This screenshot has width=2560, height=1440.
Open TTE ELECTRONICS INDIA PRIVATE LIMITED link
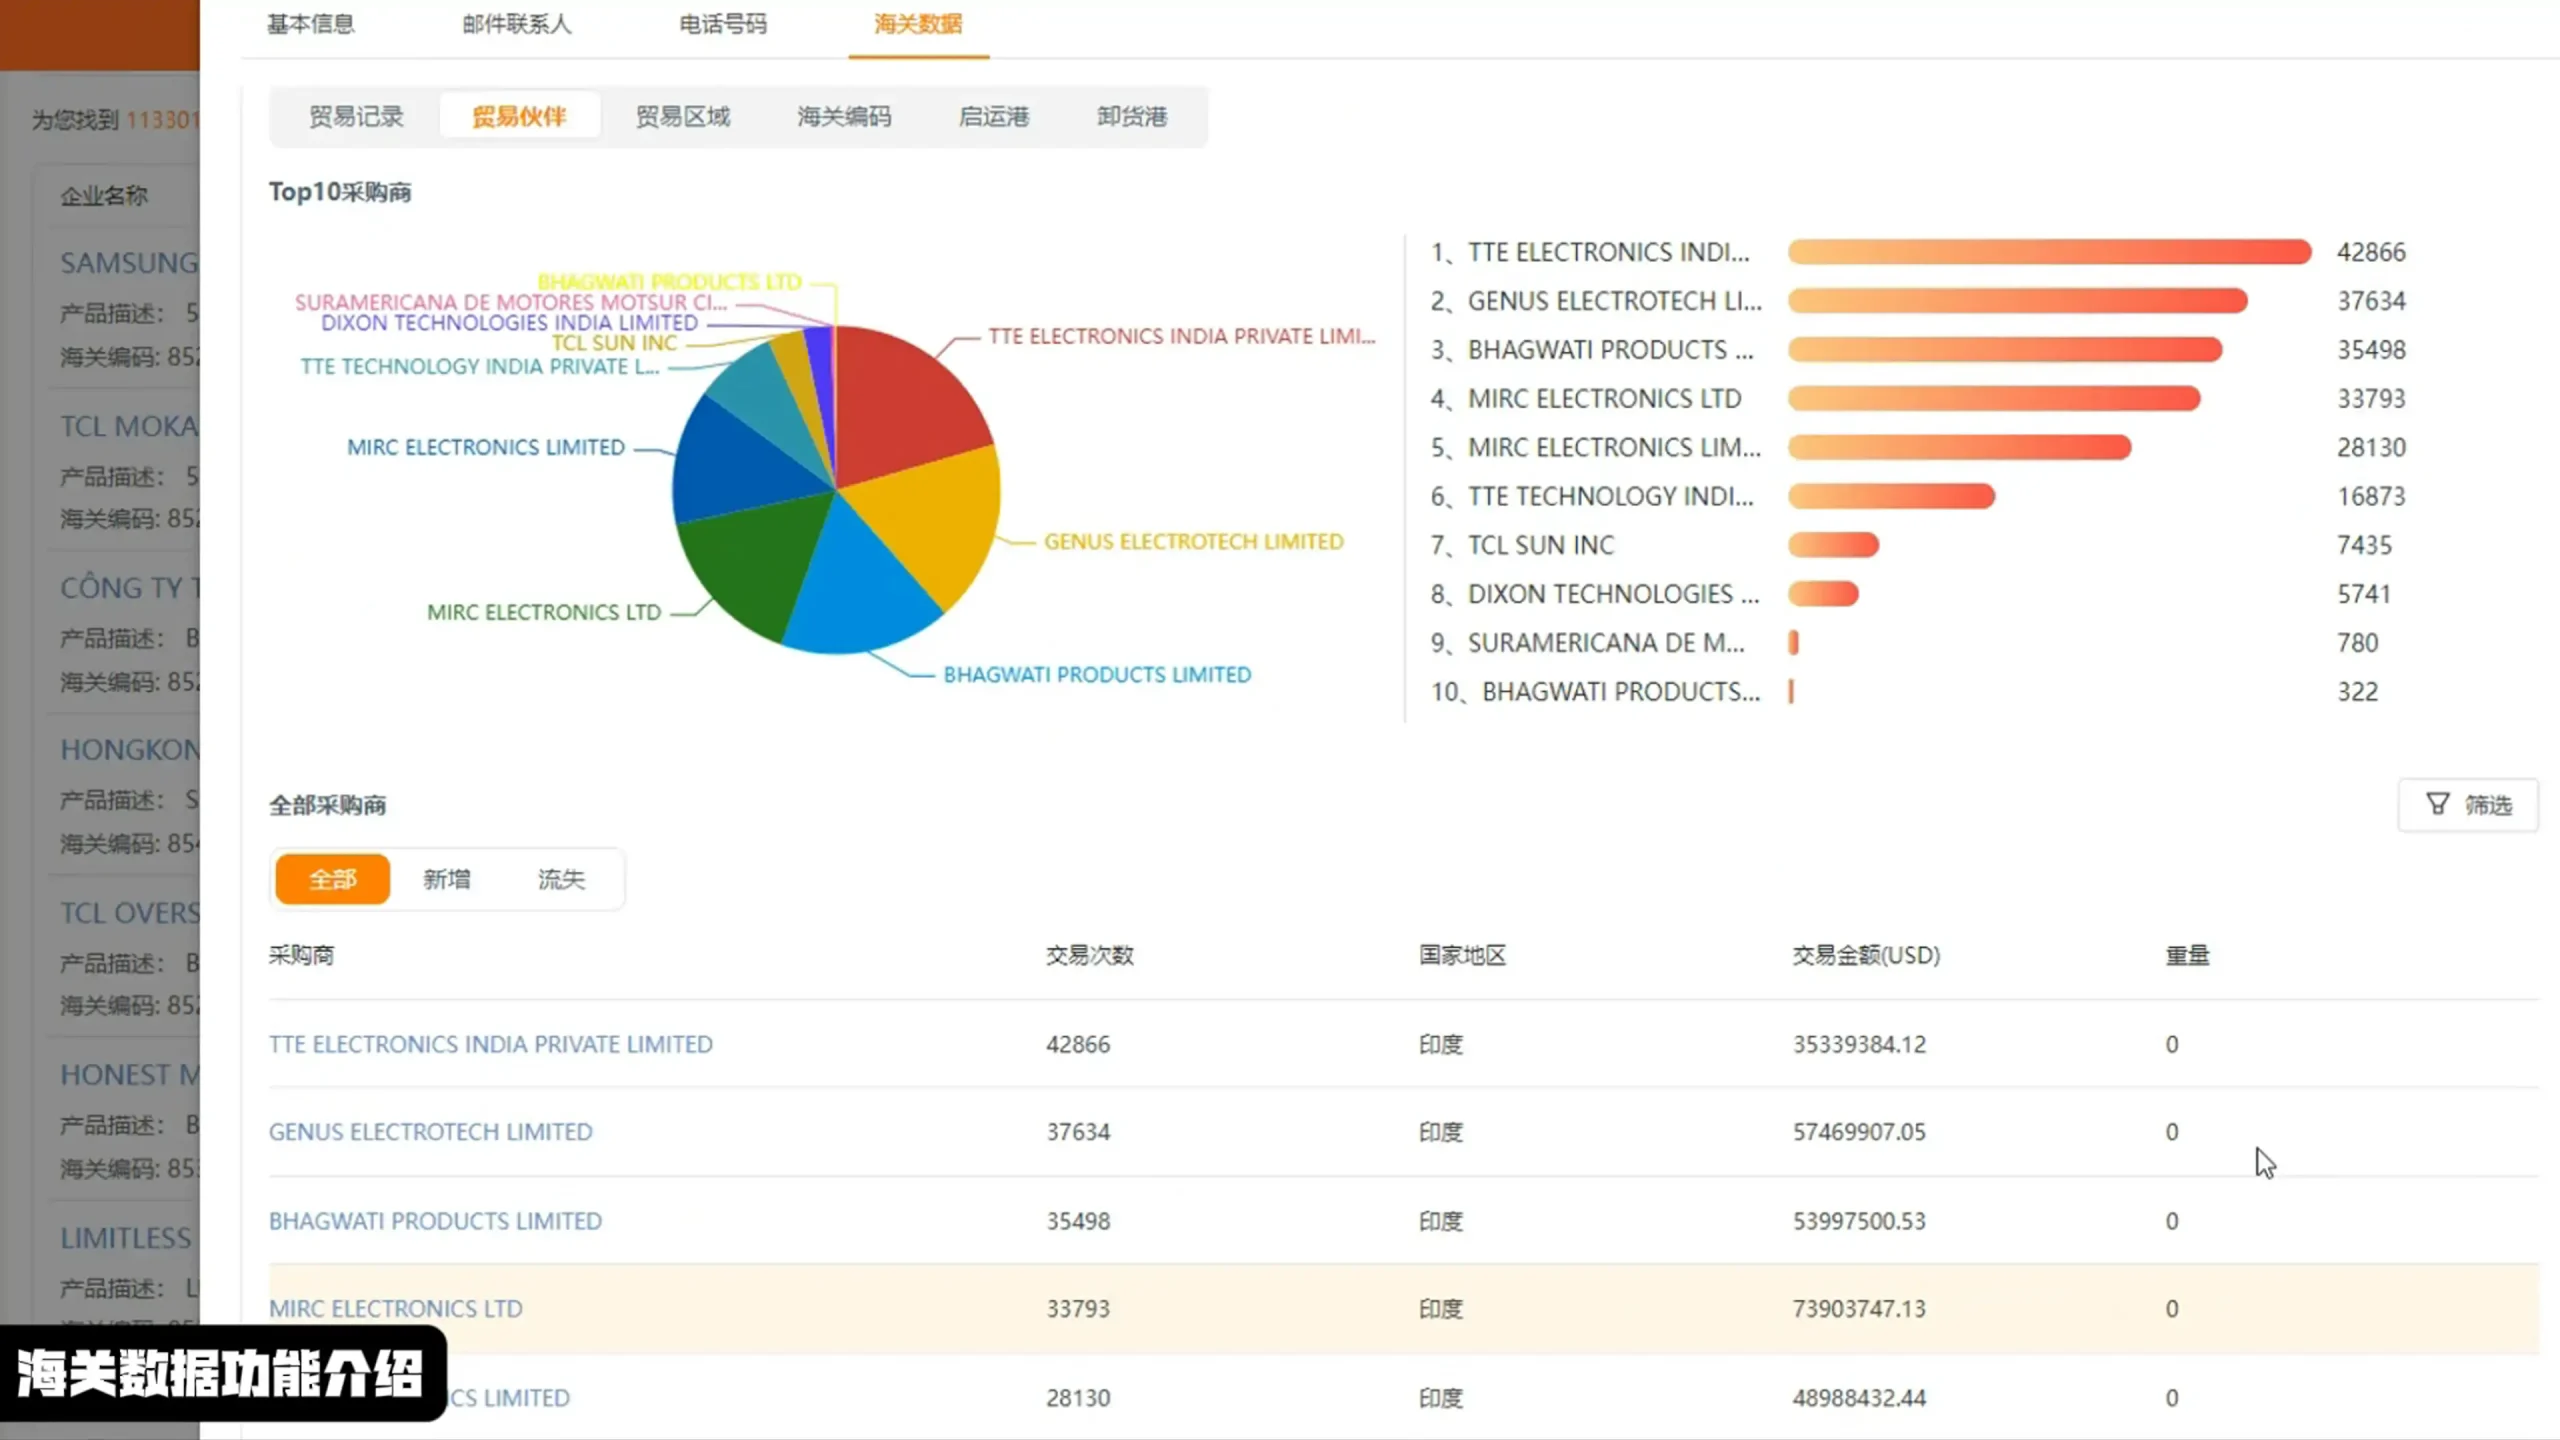tap(490, 1044)
